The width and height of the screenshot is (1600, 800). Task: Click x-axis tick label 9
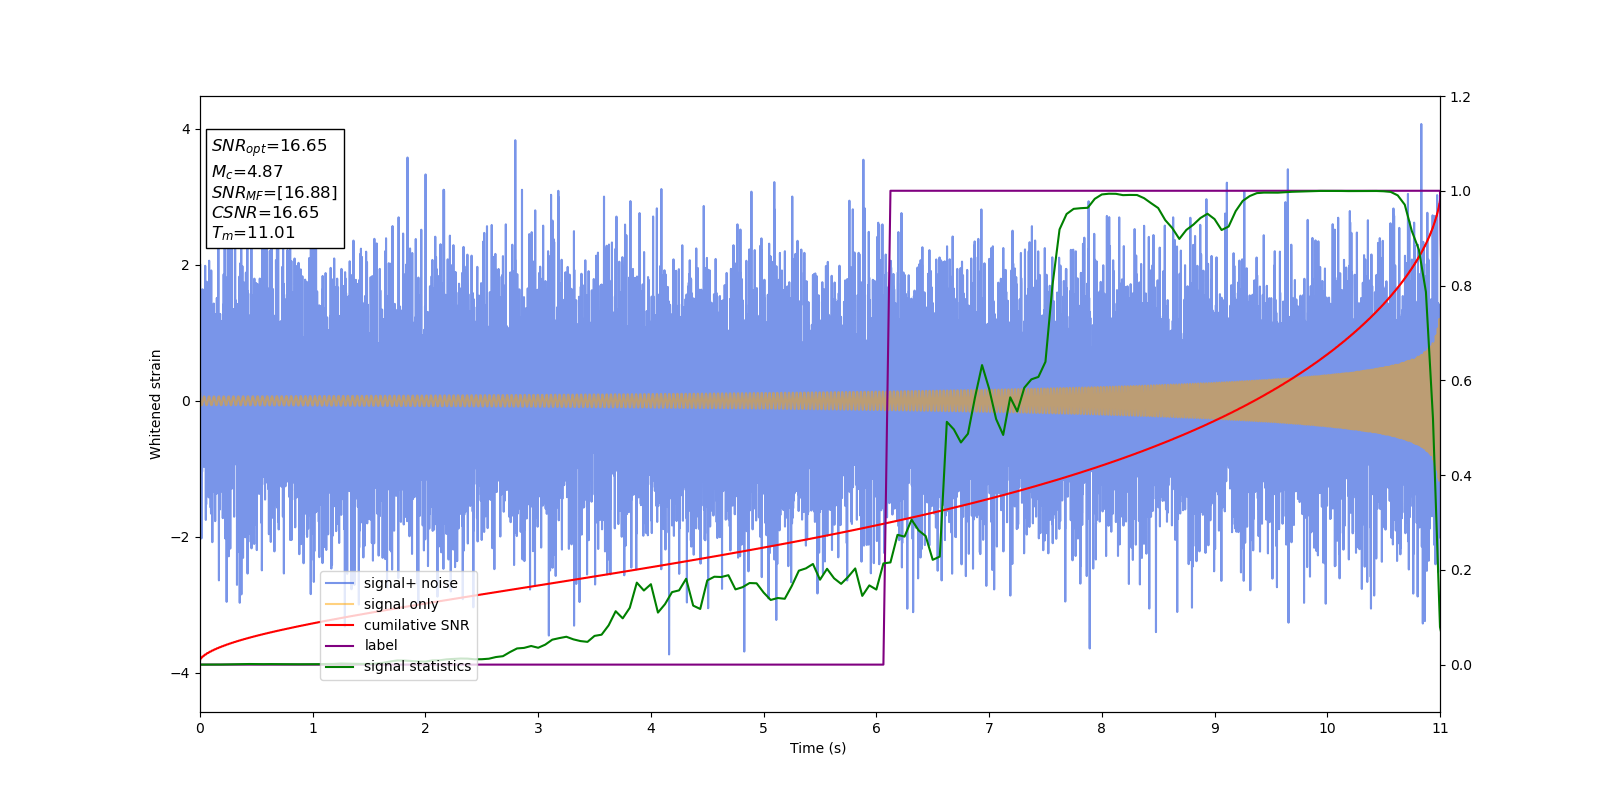pyautogui.click(x=1215, y=728)
